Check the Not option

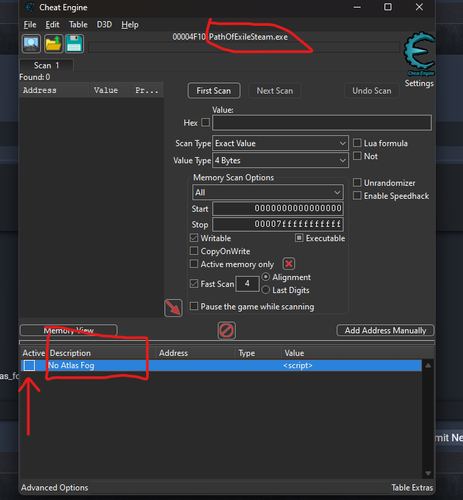pos(357,156)
